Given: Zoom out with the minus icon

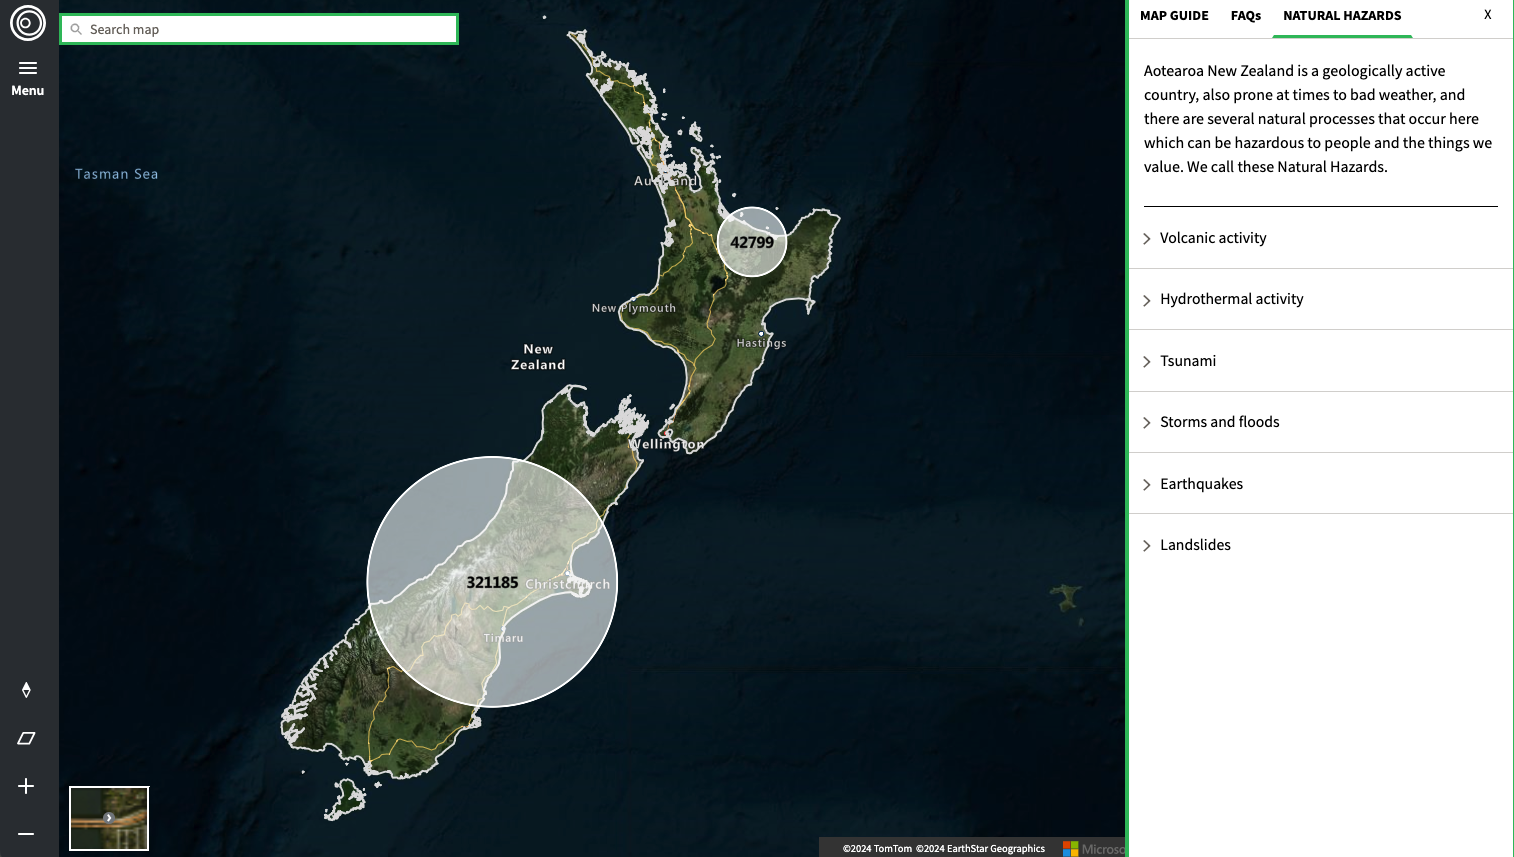Looking at the screenshot, I should [26, 834].
